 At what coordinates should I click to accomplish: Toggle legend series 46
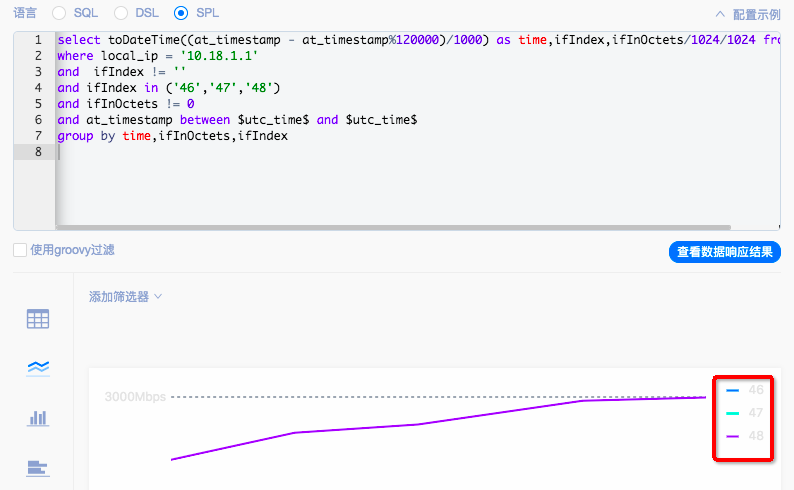744,390
